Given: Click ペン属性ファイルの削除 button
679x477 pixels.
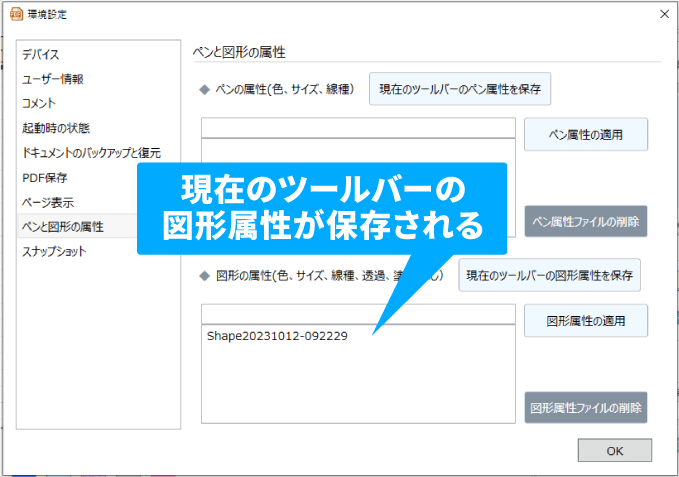Looking at the screenshot, I should click(x=586, y=221).
